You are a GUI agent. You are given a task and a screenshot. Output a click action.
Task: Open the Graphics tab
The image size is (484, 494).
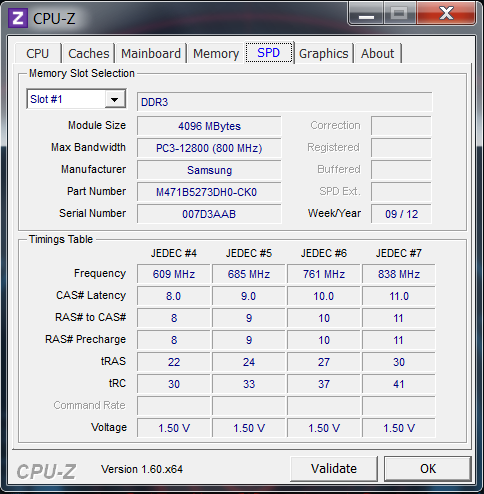[x=324, y=53]
